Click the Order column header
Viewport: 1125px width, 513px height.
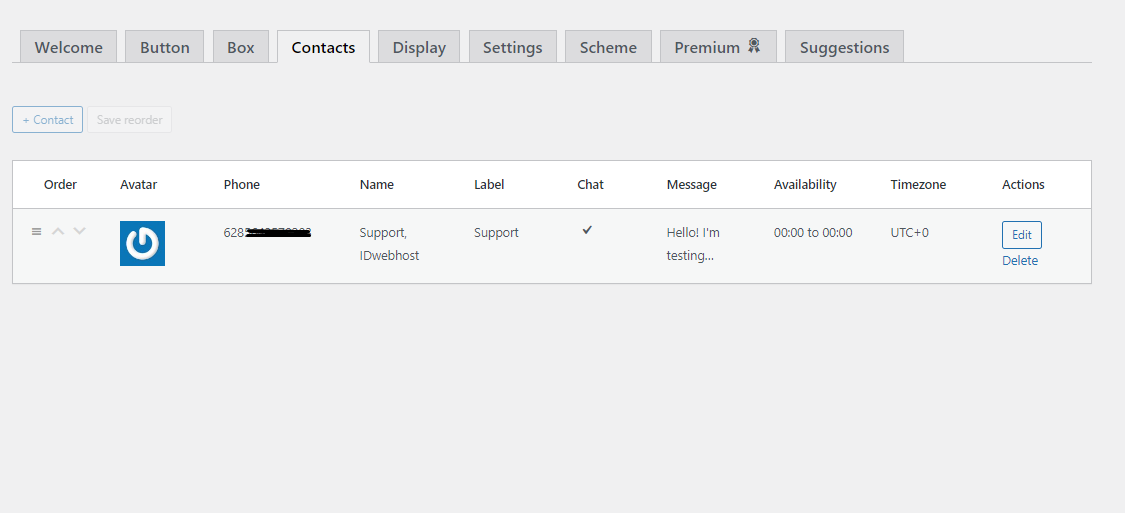pyautogui.click(x=60, y=184)
